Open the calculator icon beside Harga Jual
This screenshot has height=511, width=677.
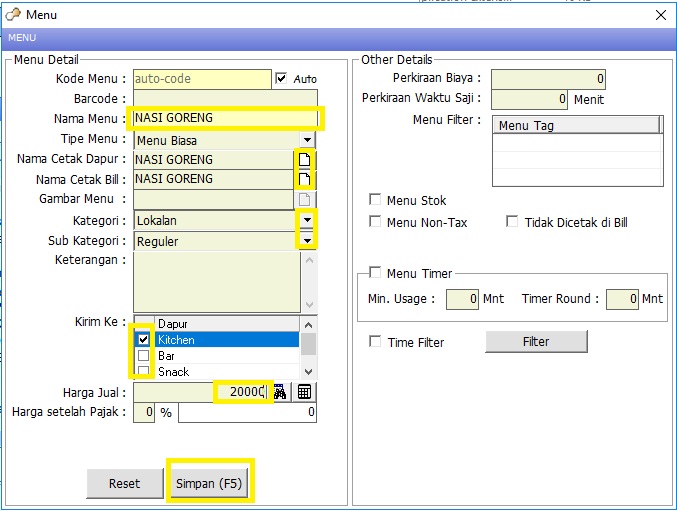305,392
